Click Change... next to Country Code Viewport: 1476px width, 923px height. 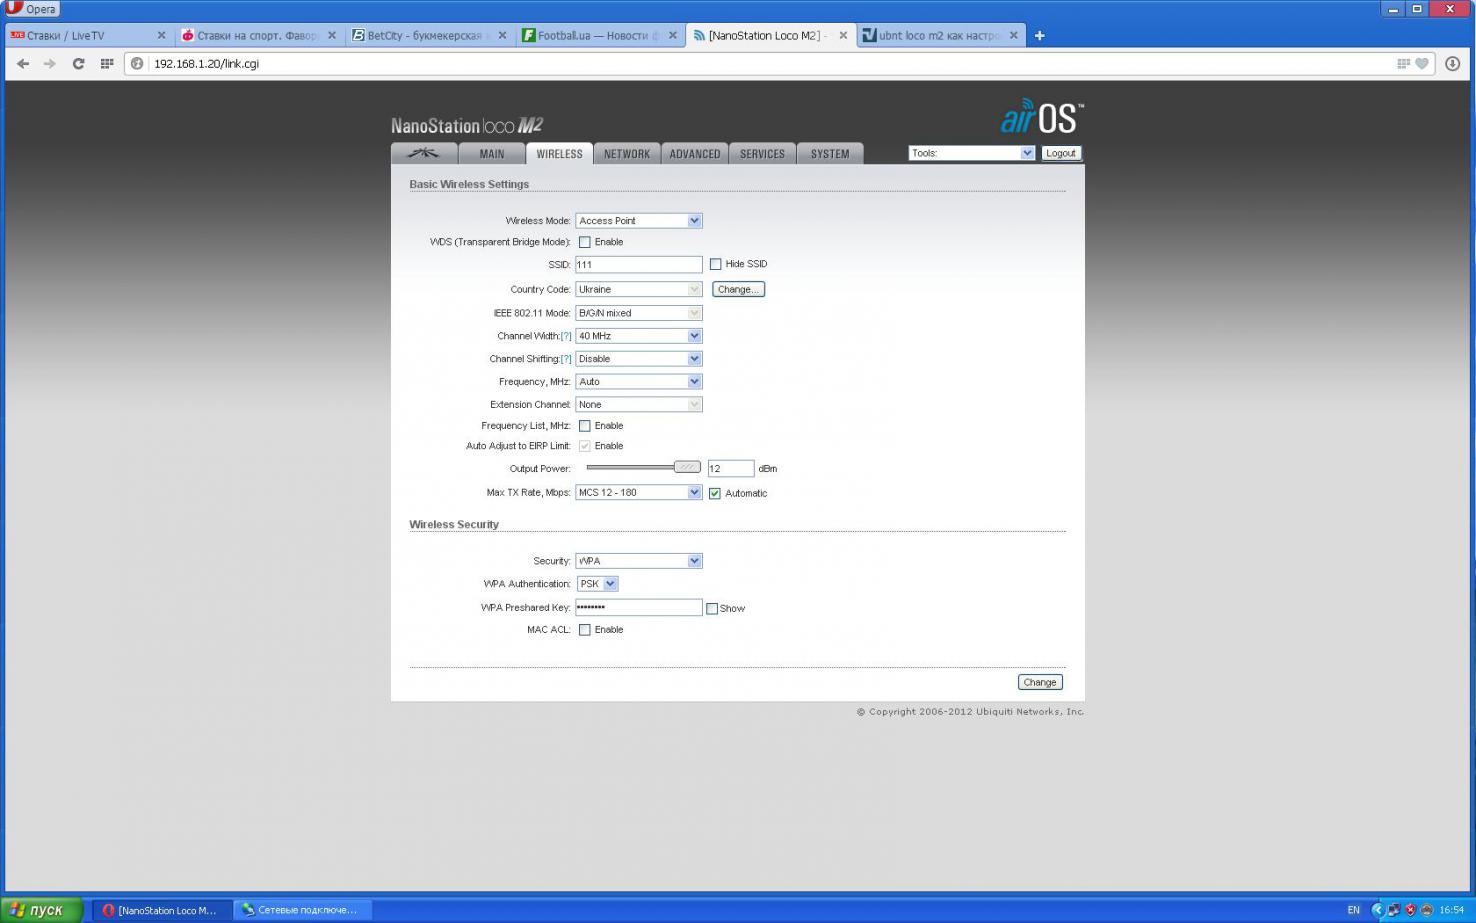738,289
